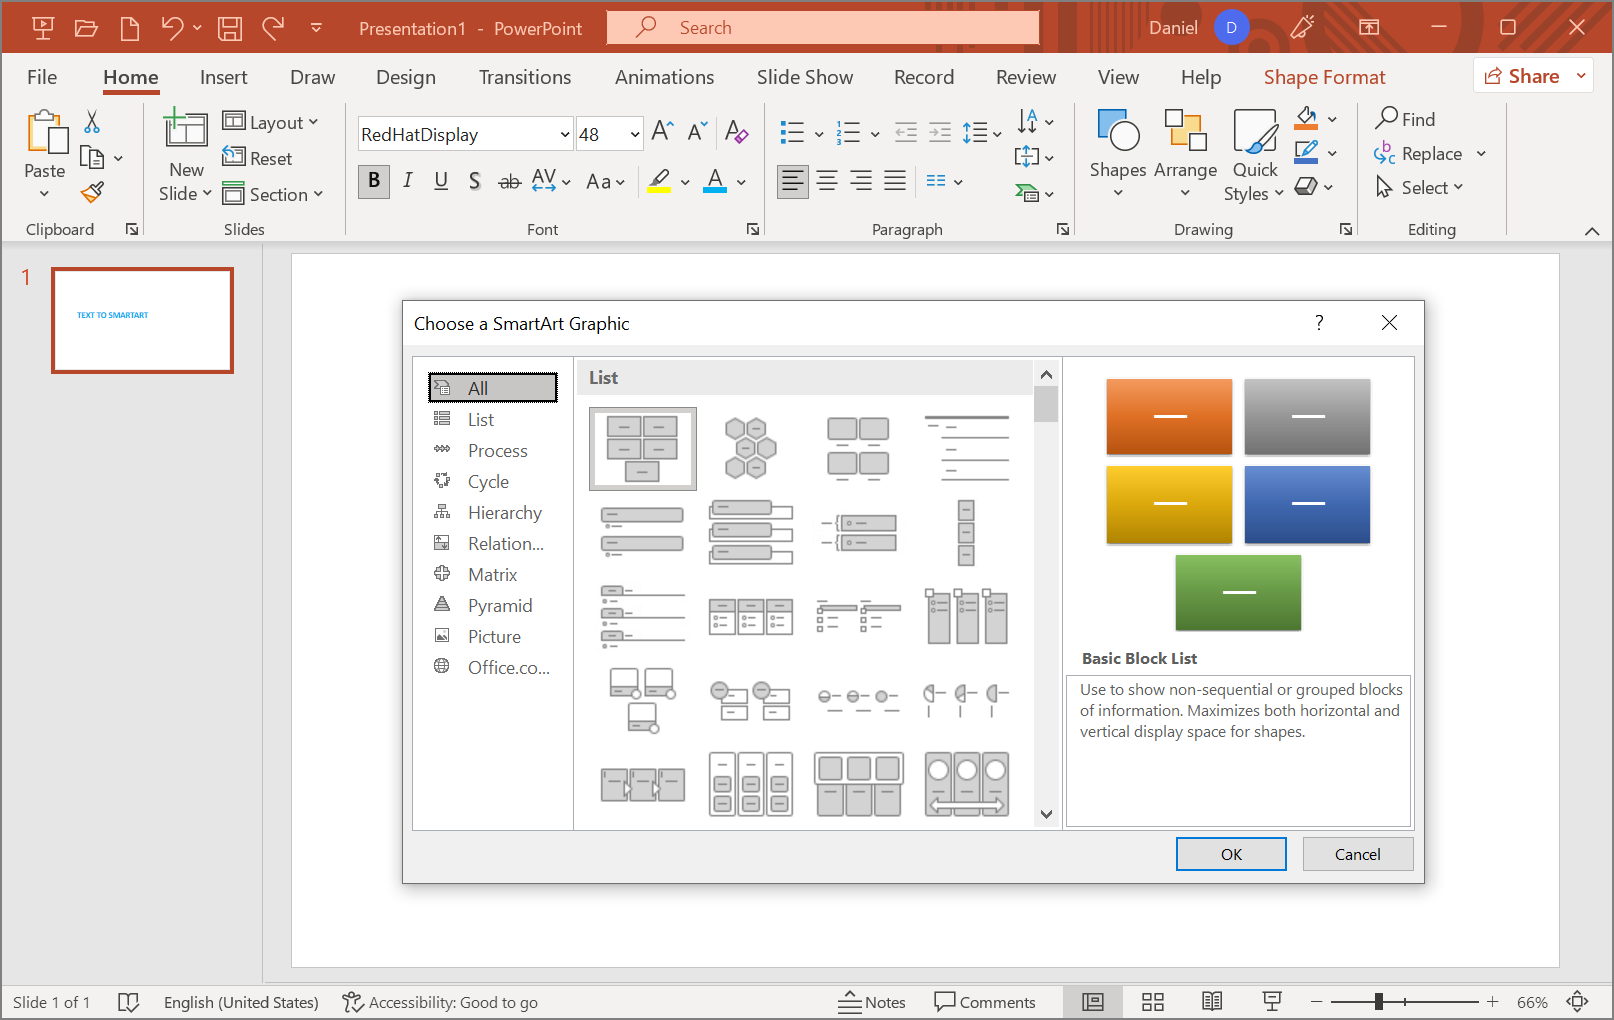The width and height of the screenshot is (1614, 1020).
Task: Click the zoom slider handle
Action: coord(1378,1002)
